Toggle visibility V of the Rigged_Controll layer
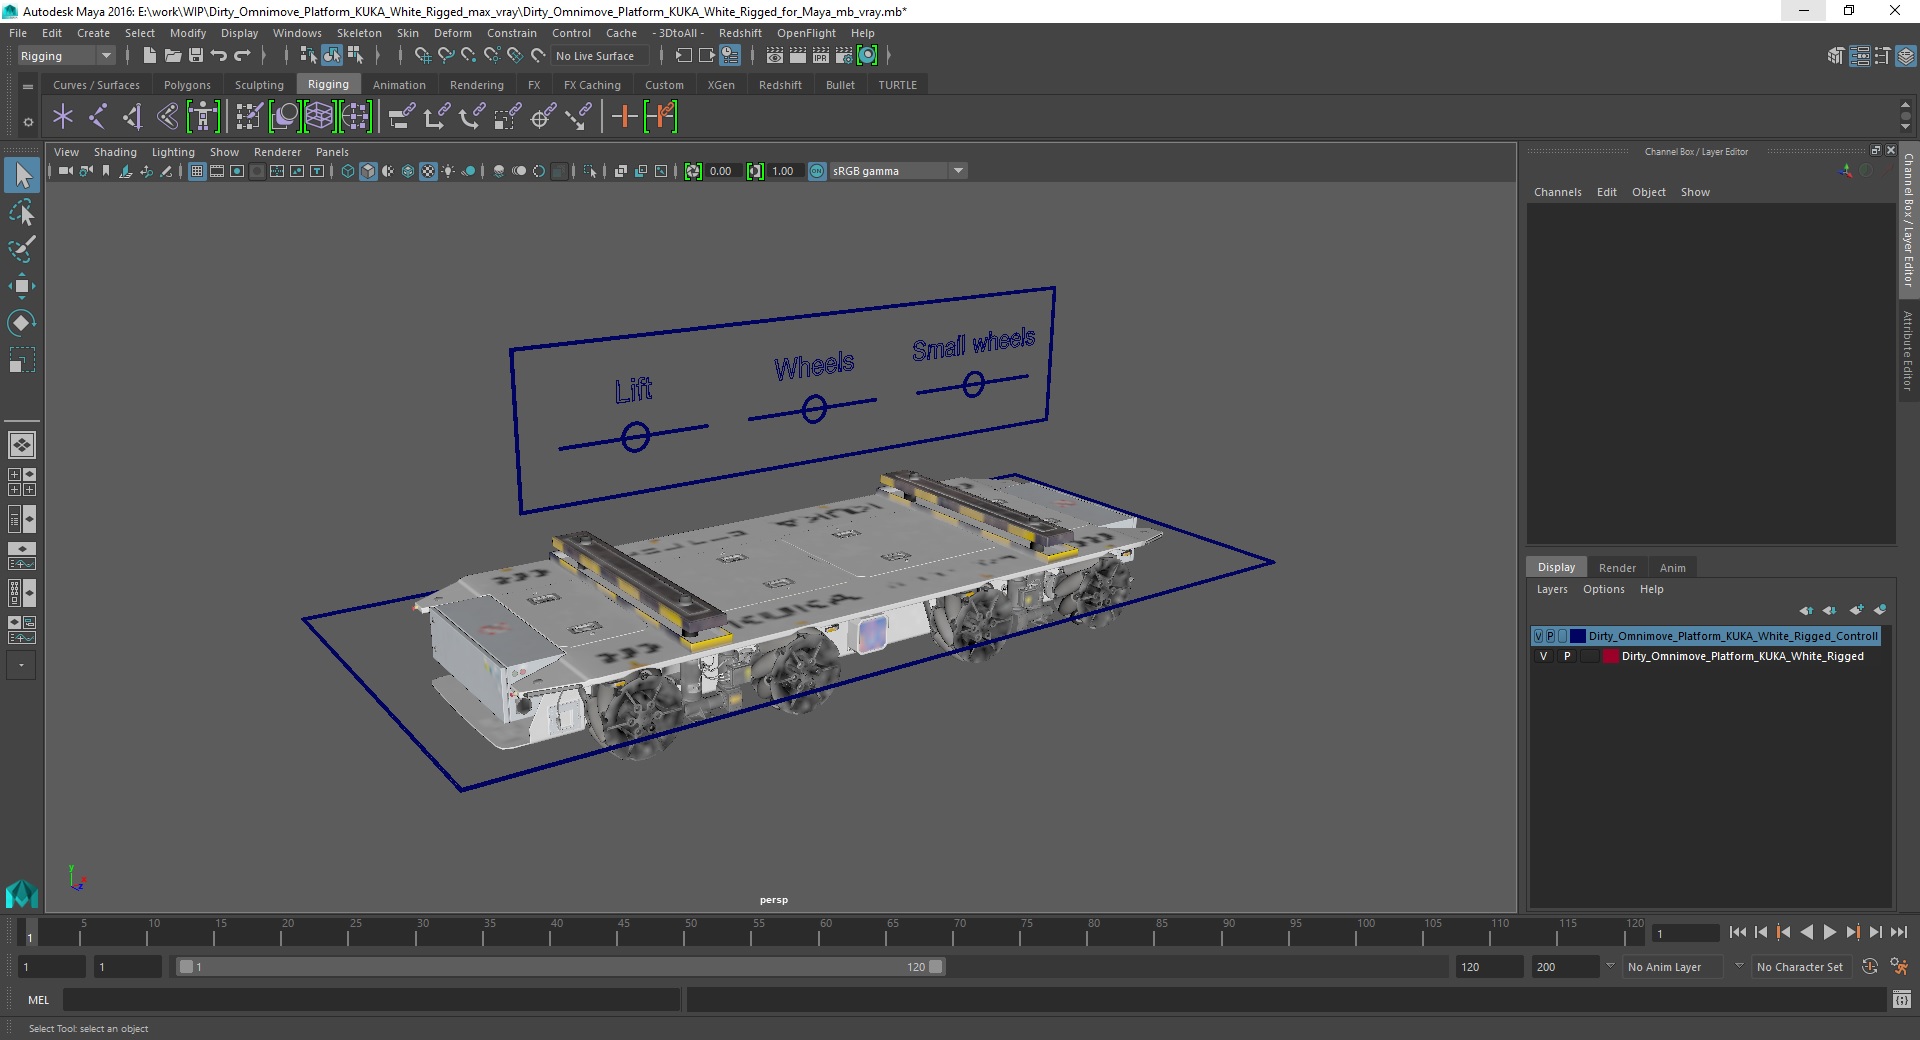 pyautogui.click(x=1538, y=636)
